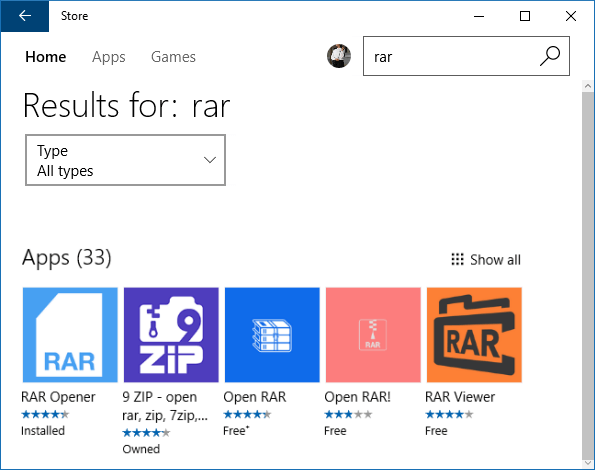Click the Open RAR! title text
Screen dimensions: 595x470
pos(357,397)
